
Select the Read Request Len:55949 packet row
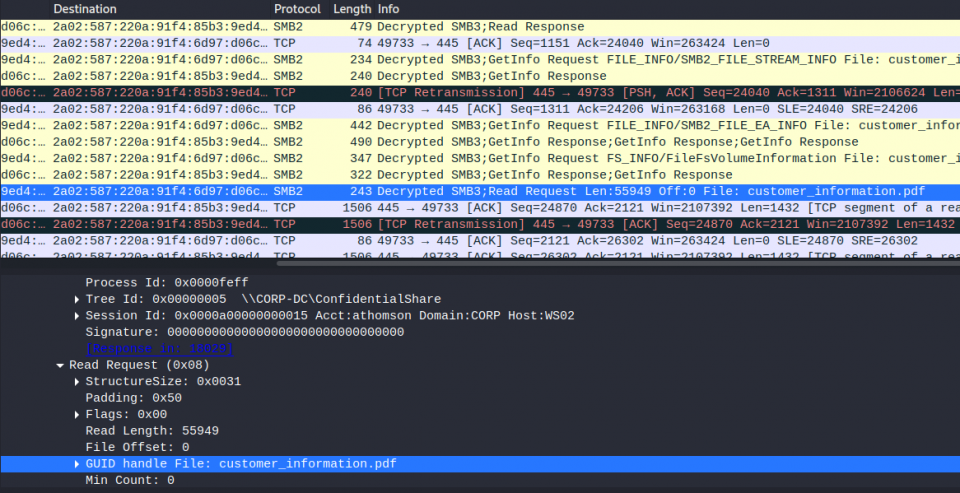(480, 192)
